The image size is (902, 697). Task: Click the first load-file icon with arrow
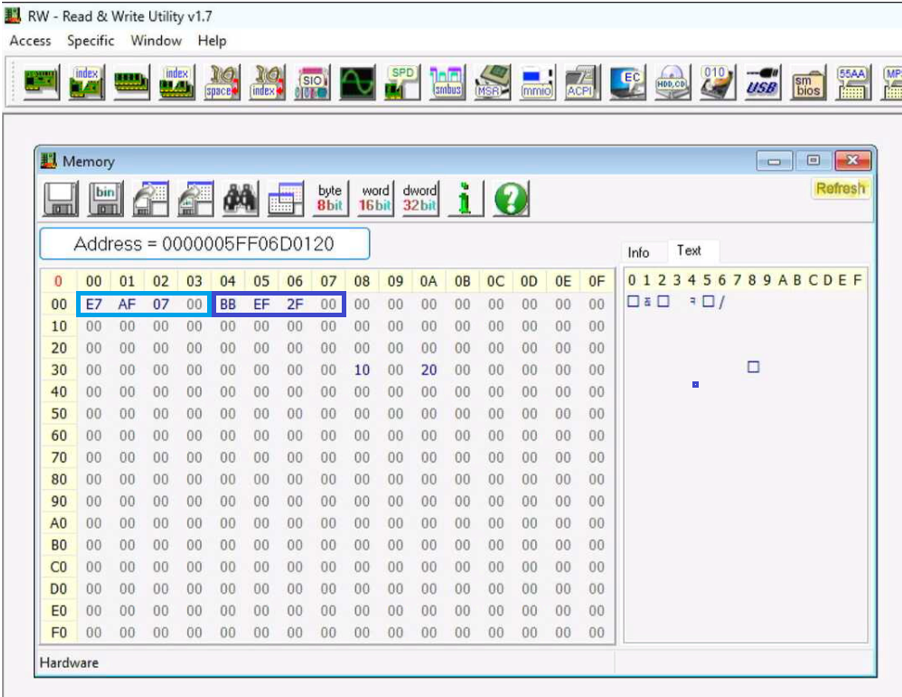151,199
